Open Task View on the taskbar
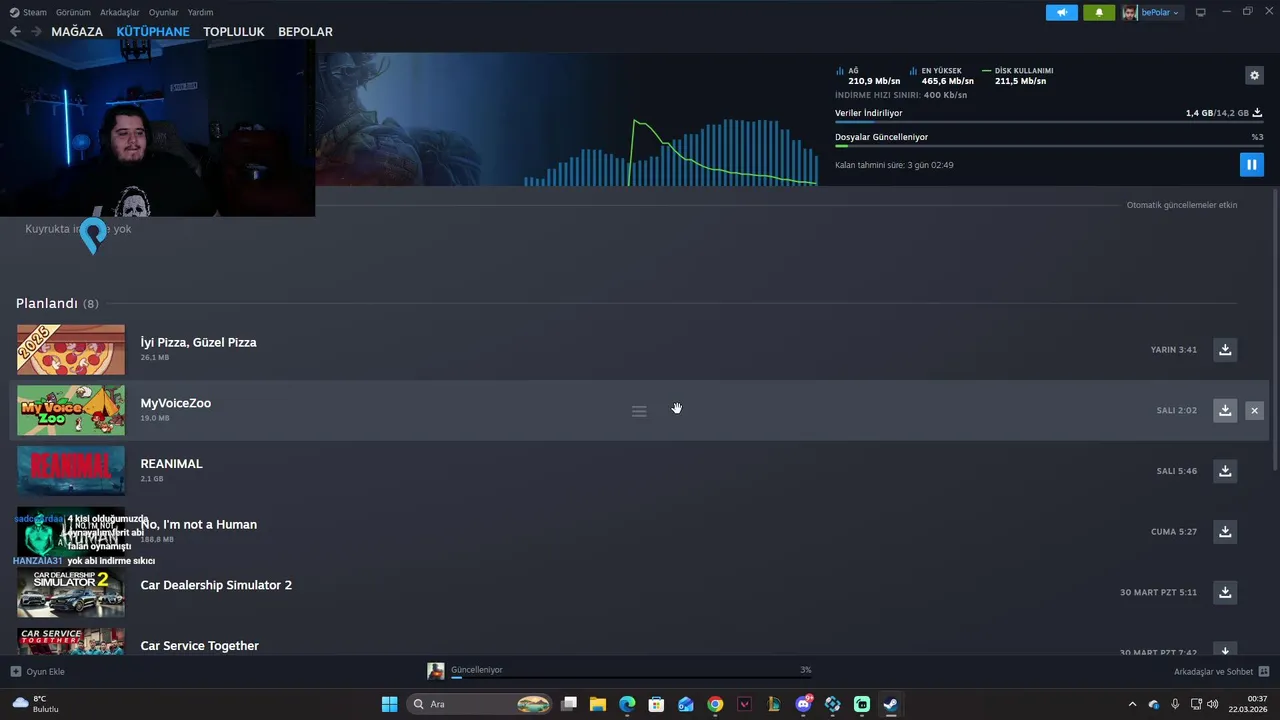The width and height of the screenshot is (1280, 720). pos(569,704)
